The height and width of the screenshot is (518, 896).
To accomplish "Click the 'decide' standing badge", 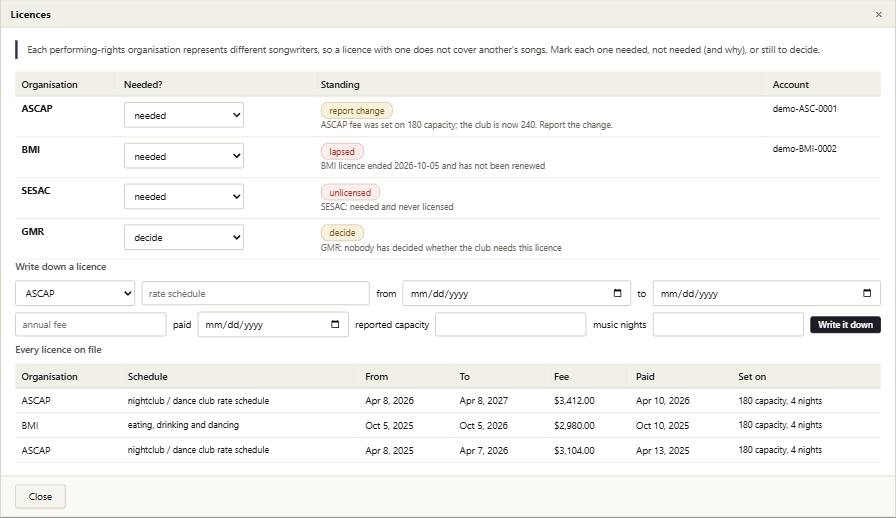I will 342,233.
